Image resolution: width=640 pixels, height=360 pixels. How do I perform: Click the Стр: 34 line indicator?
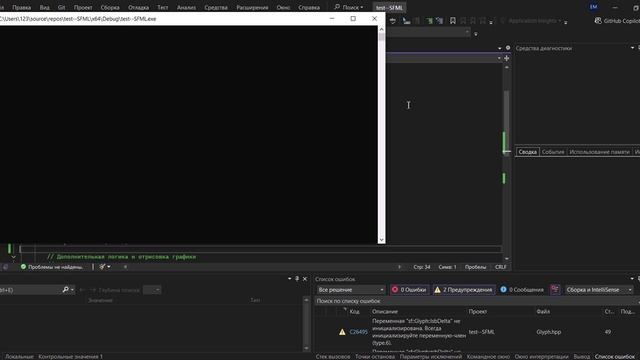pyautogui.click(x=422, y=267)
